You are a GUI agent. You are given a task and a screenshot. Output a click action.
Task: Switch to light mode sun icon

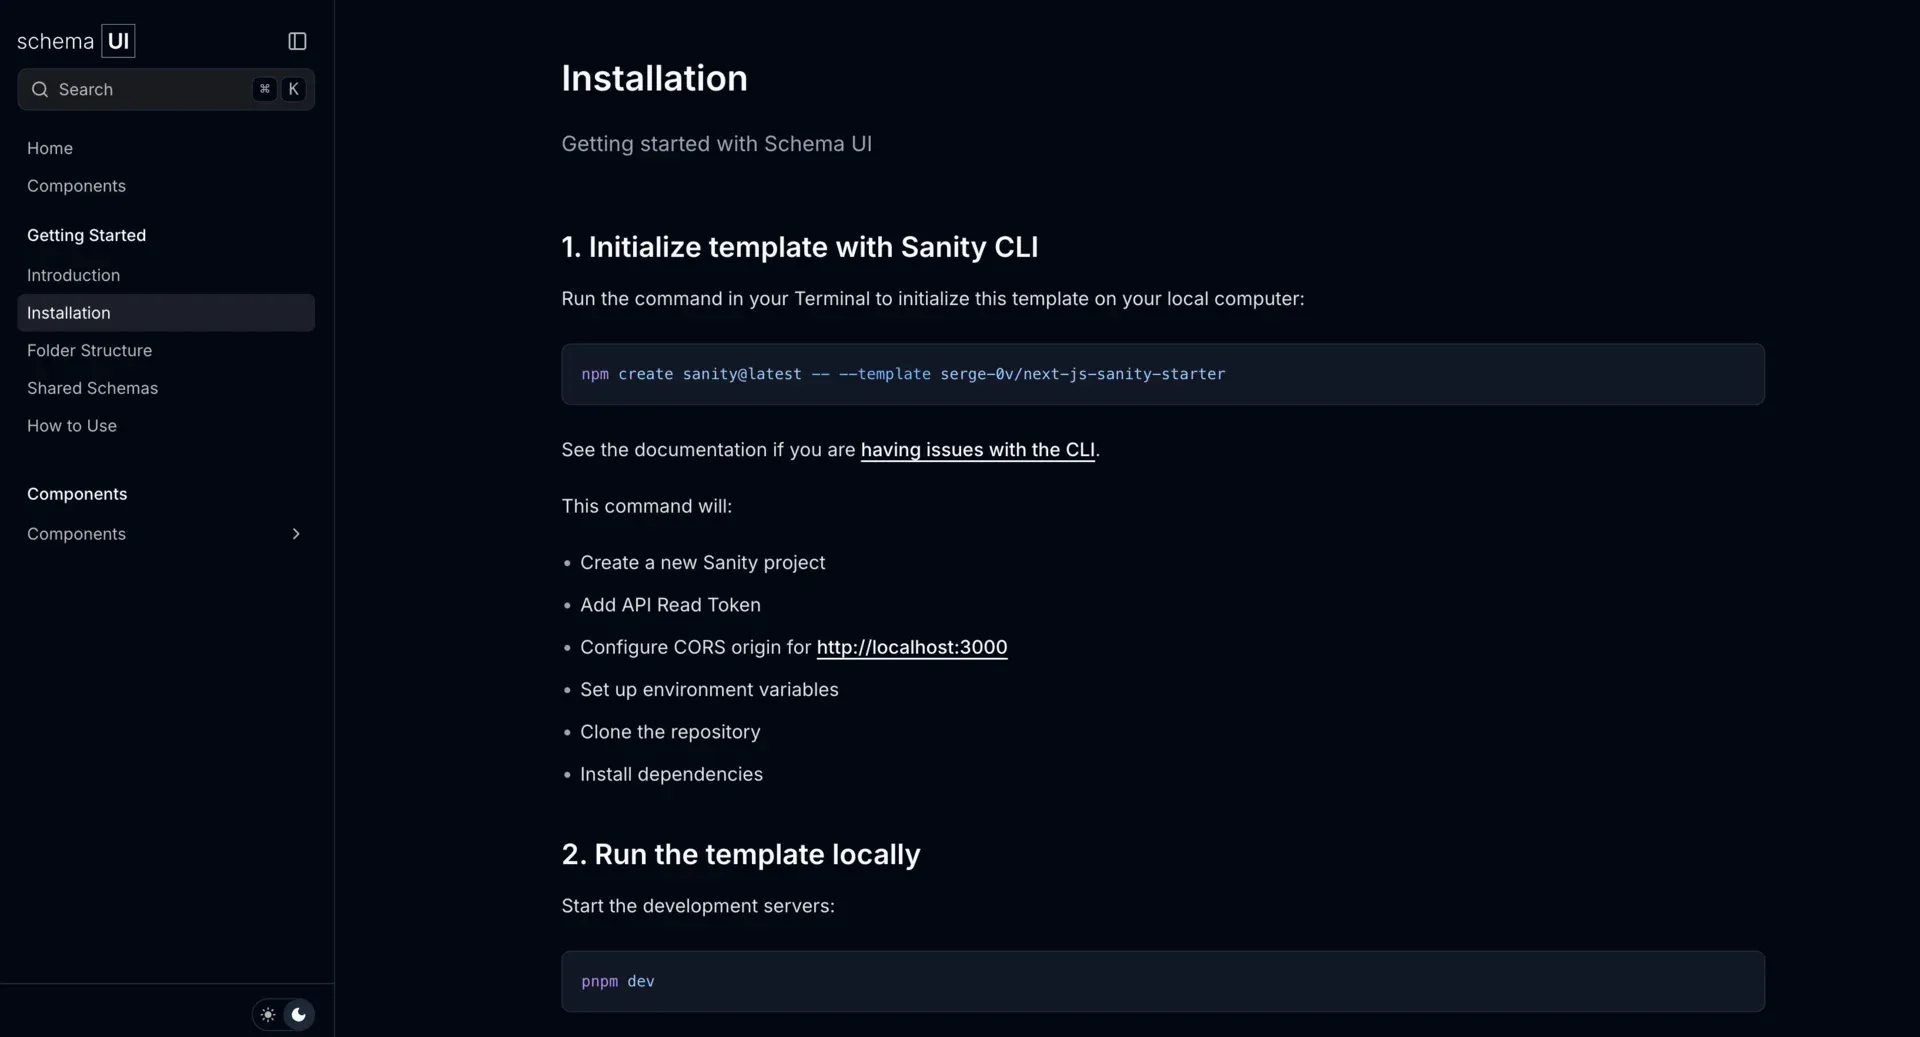click(268, 1015)
